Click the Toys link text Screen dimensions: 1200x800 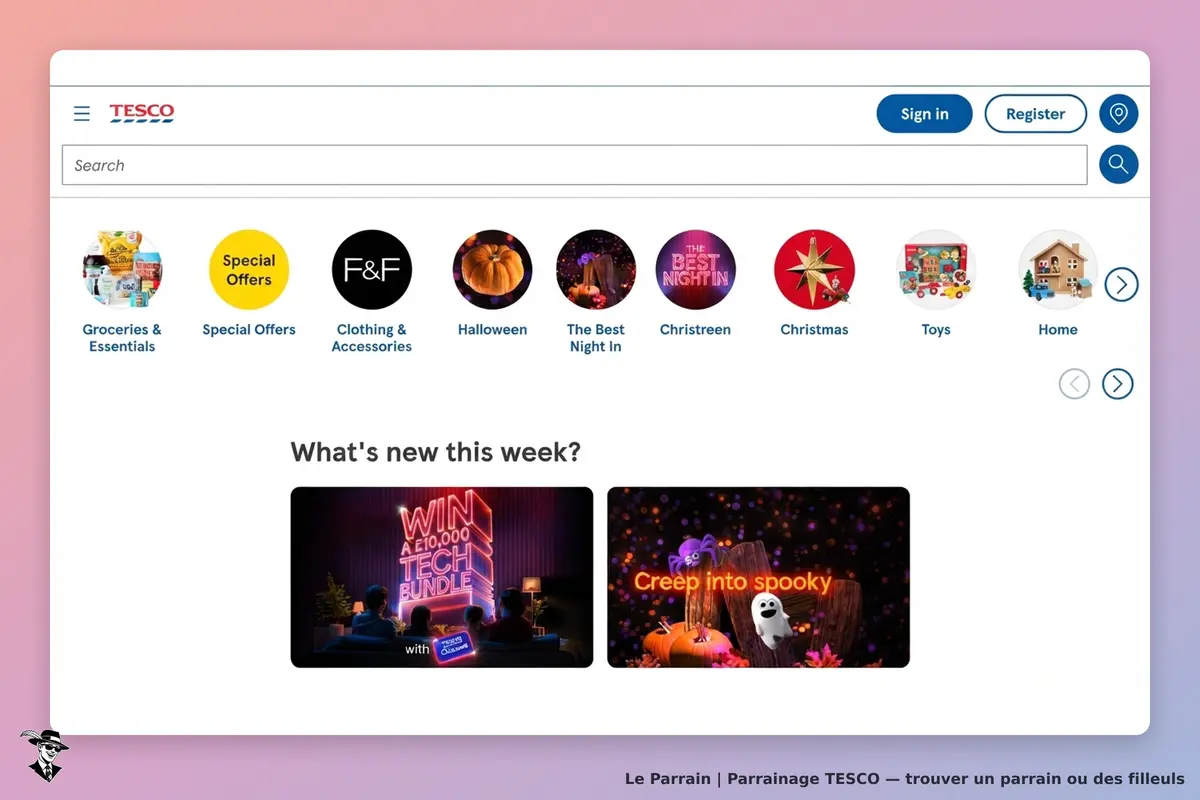(936, 329)
